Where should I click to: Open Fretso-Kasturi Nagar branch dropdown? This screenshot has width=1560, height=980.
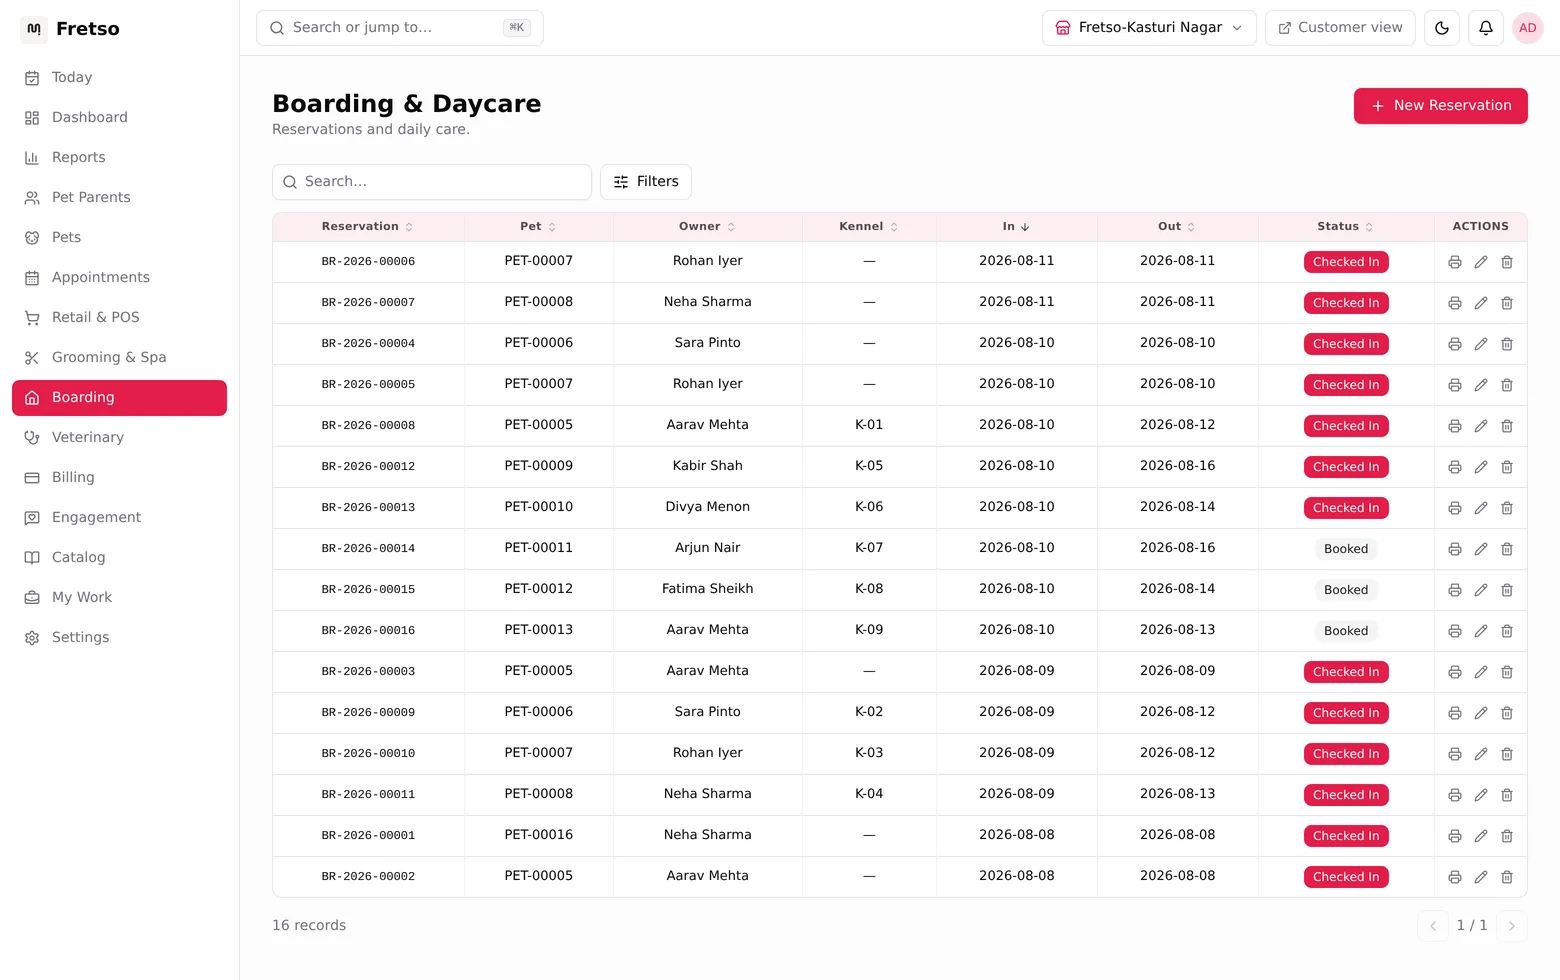coord(1149,28)
